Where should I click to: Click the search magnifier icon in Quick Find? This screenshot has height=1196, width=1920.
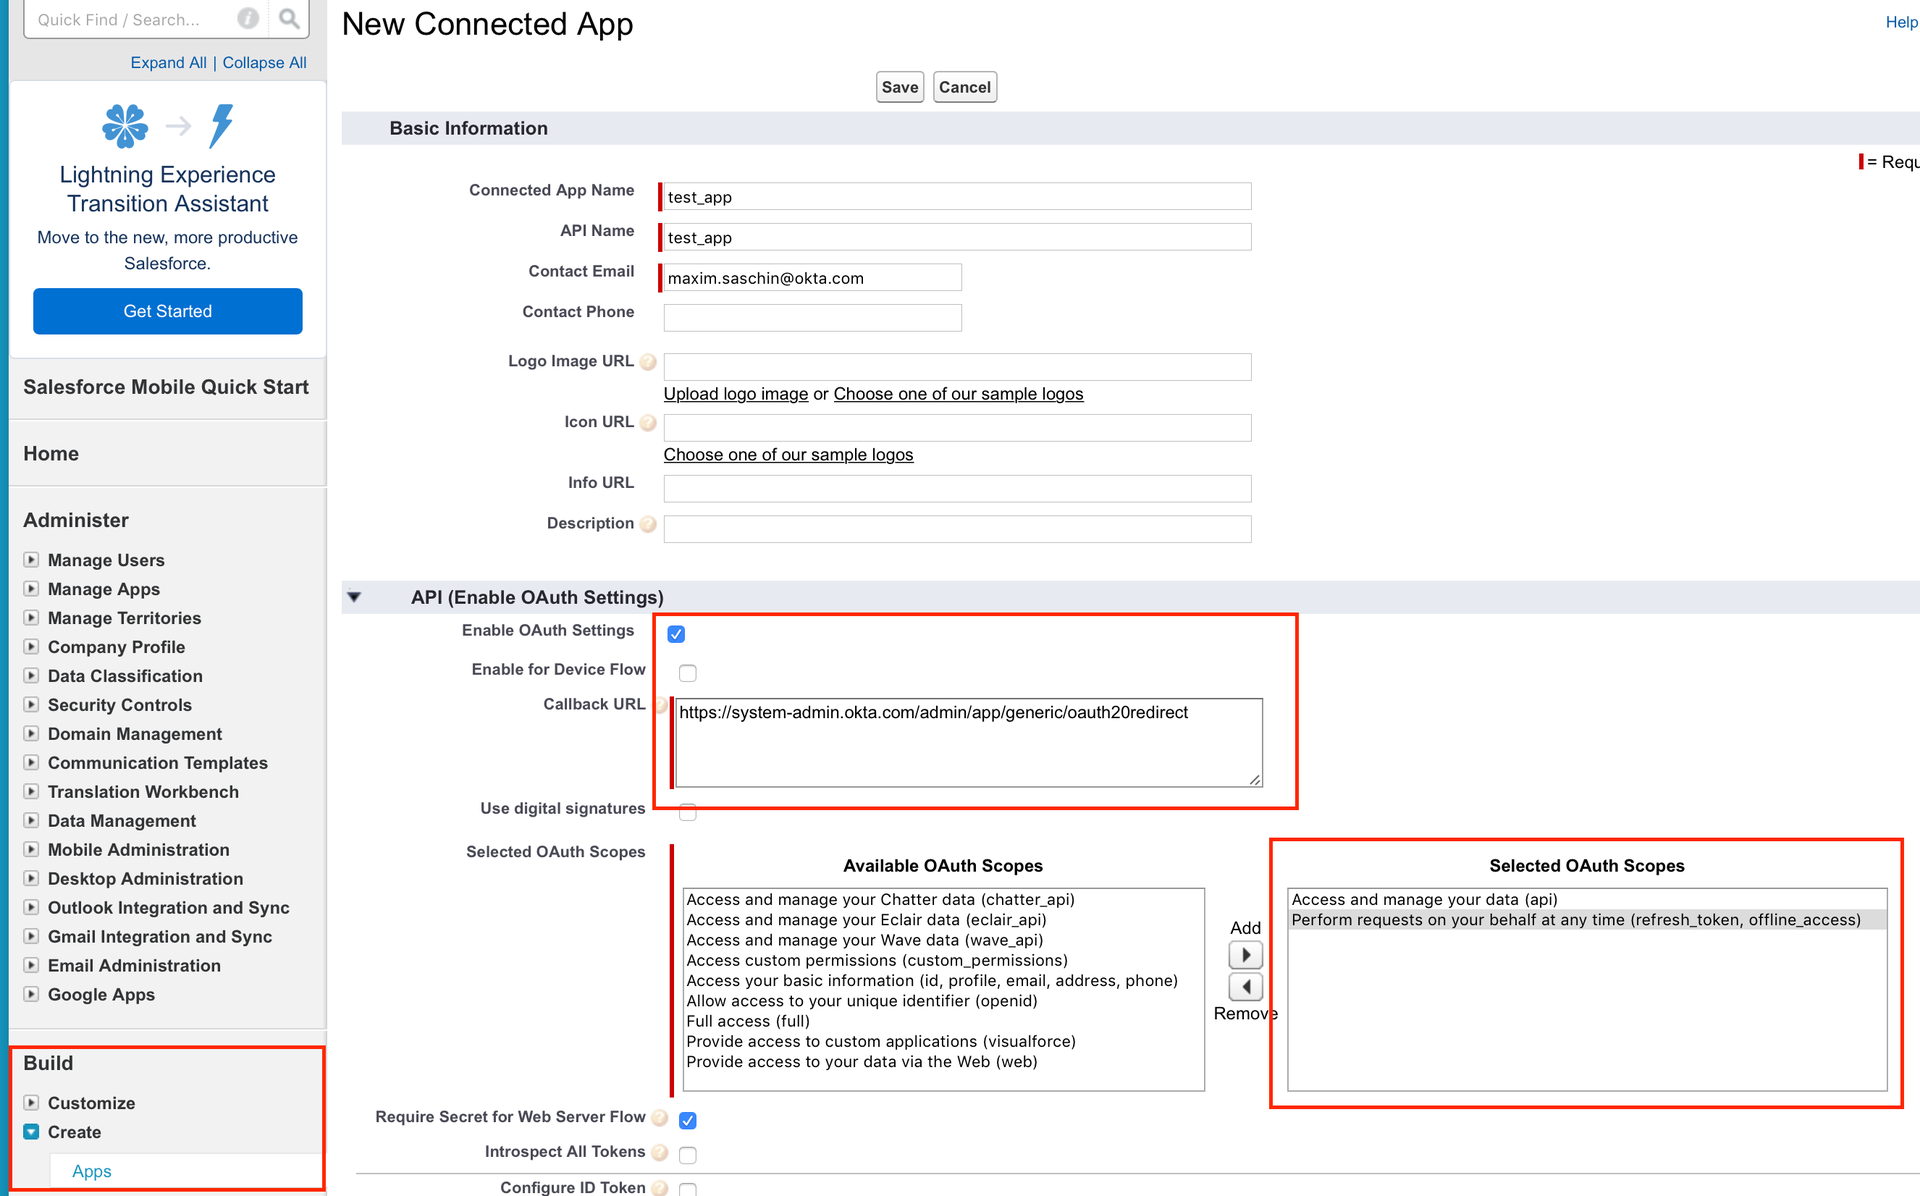tap(289, 19)
